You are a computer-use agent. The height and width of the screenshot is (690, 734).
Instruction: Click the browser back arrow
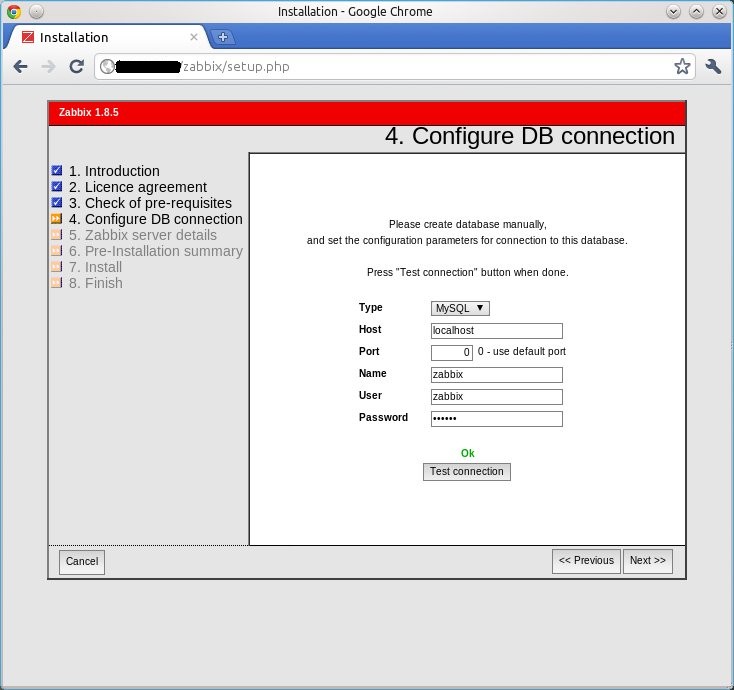click(x=20, y=66)
